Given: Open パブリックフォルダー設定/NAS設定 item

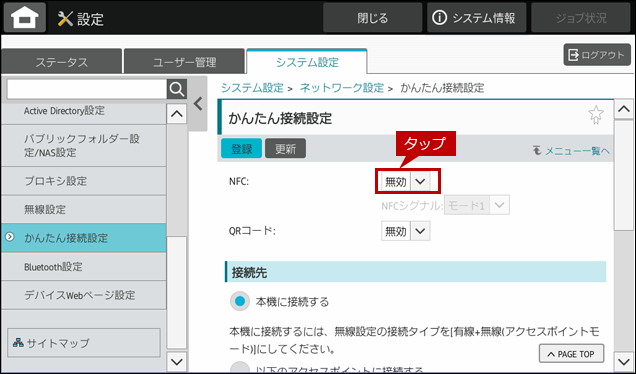Looking at the screenshot, I should (84, 146).
